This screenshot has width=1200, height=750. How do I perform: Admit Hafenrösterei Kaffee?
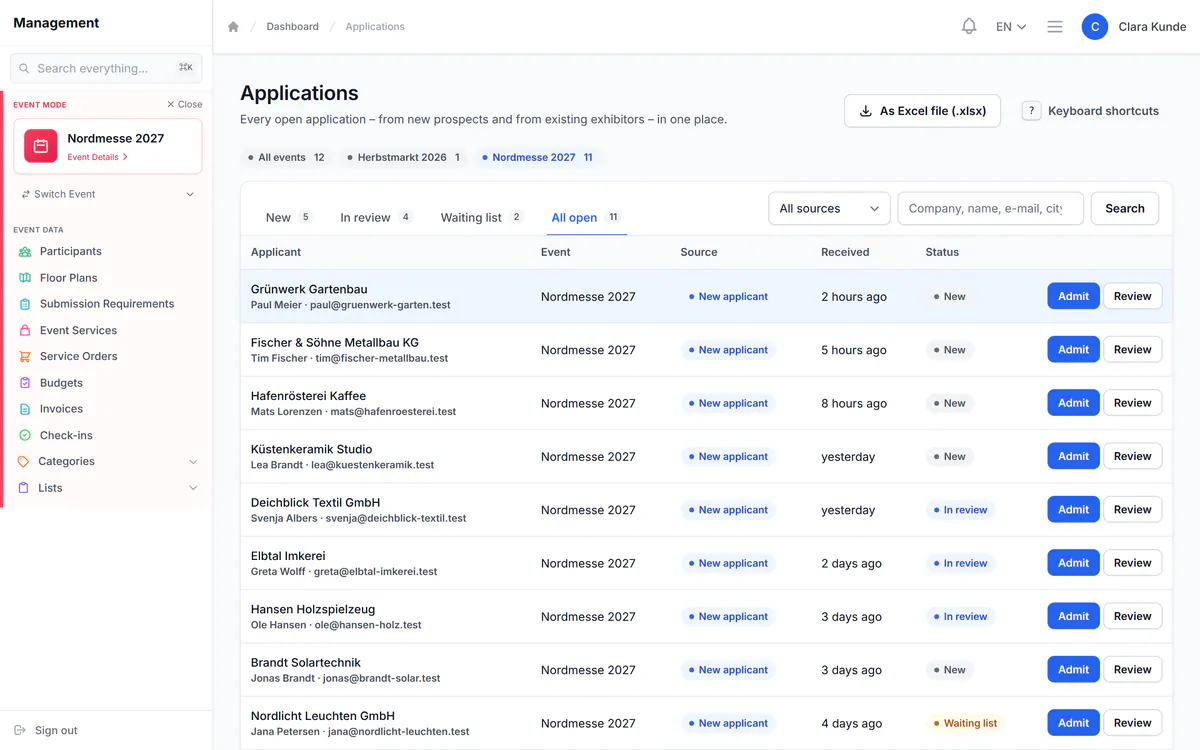(x=1073, y=403)
